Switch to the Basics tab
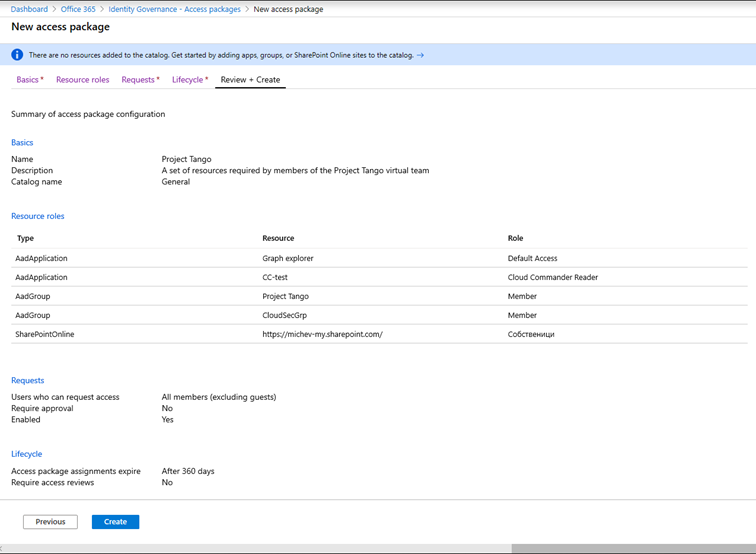This screenshot has height=554, width=756. 30,80
